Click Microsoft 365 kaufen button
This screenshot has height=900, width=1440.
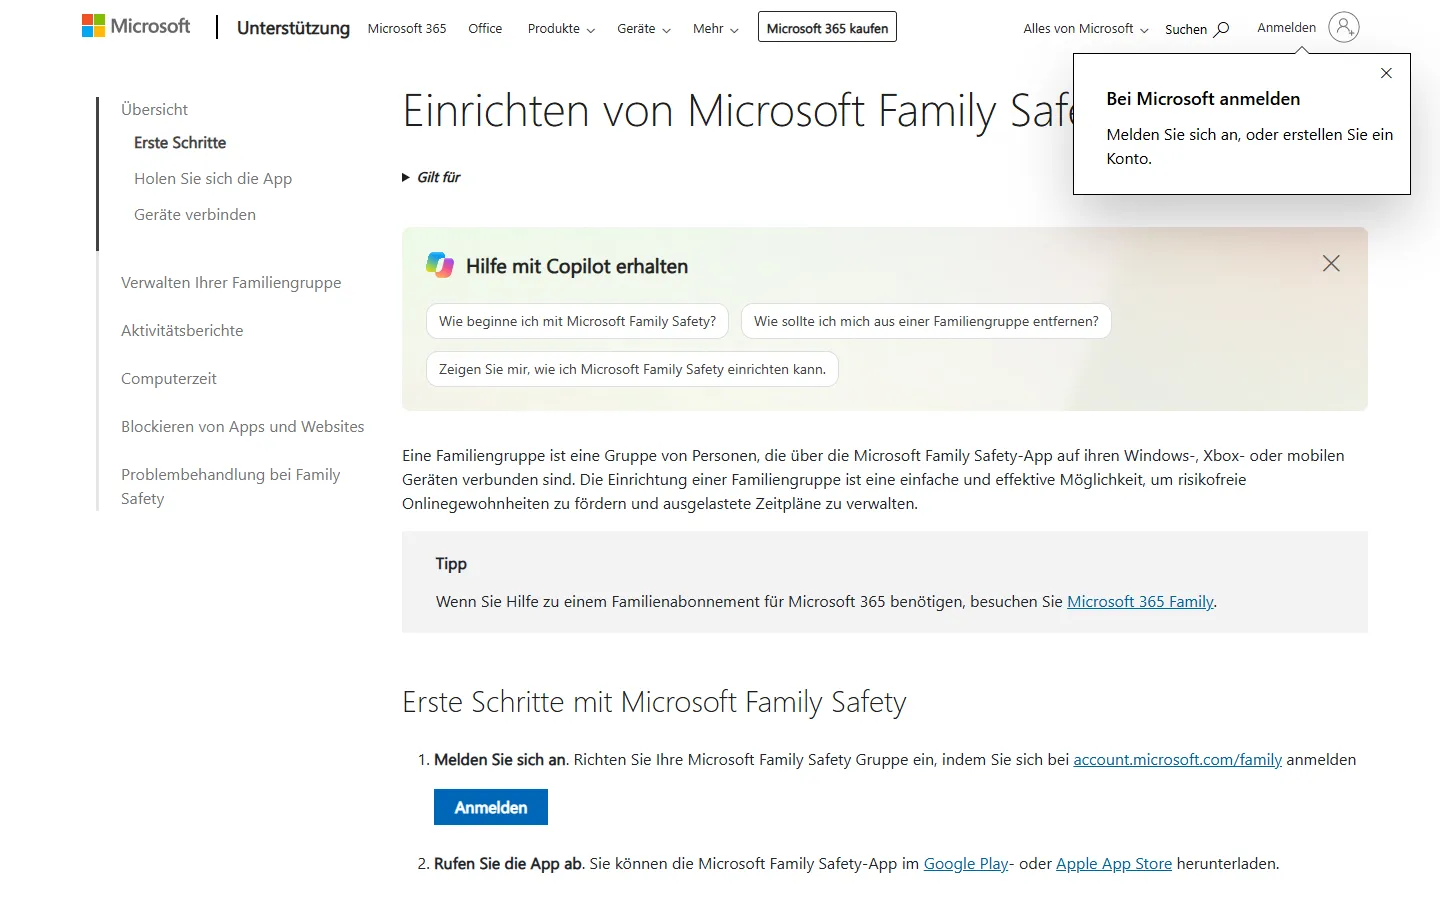827,28
